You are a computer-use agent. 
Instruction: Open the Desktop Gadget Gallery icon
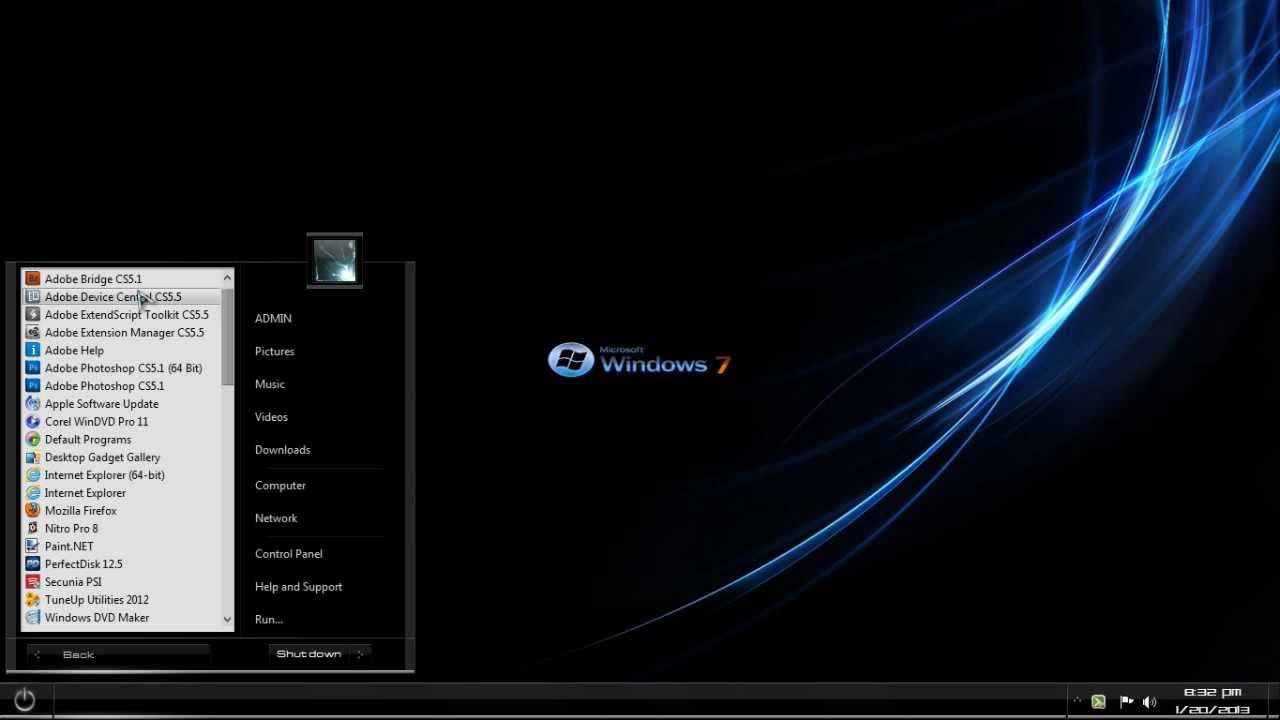point(33,458)
